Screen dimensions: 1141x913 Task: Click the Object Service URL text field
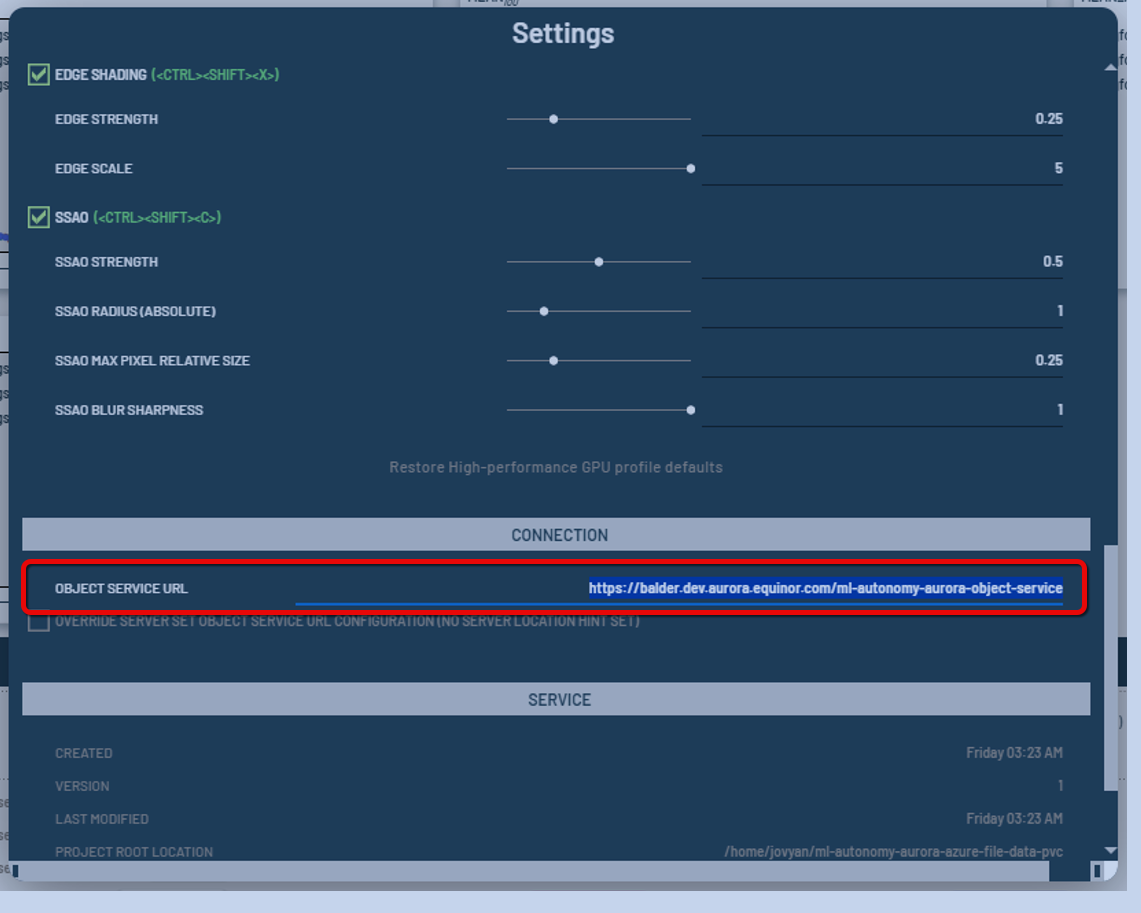[680, 589]
